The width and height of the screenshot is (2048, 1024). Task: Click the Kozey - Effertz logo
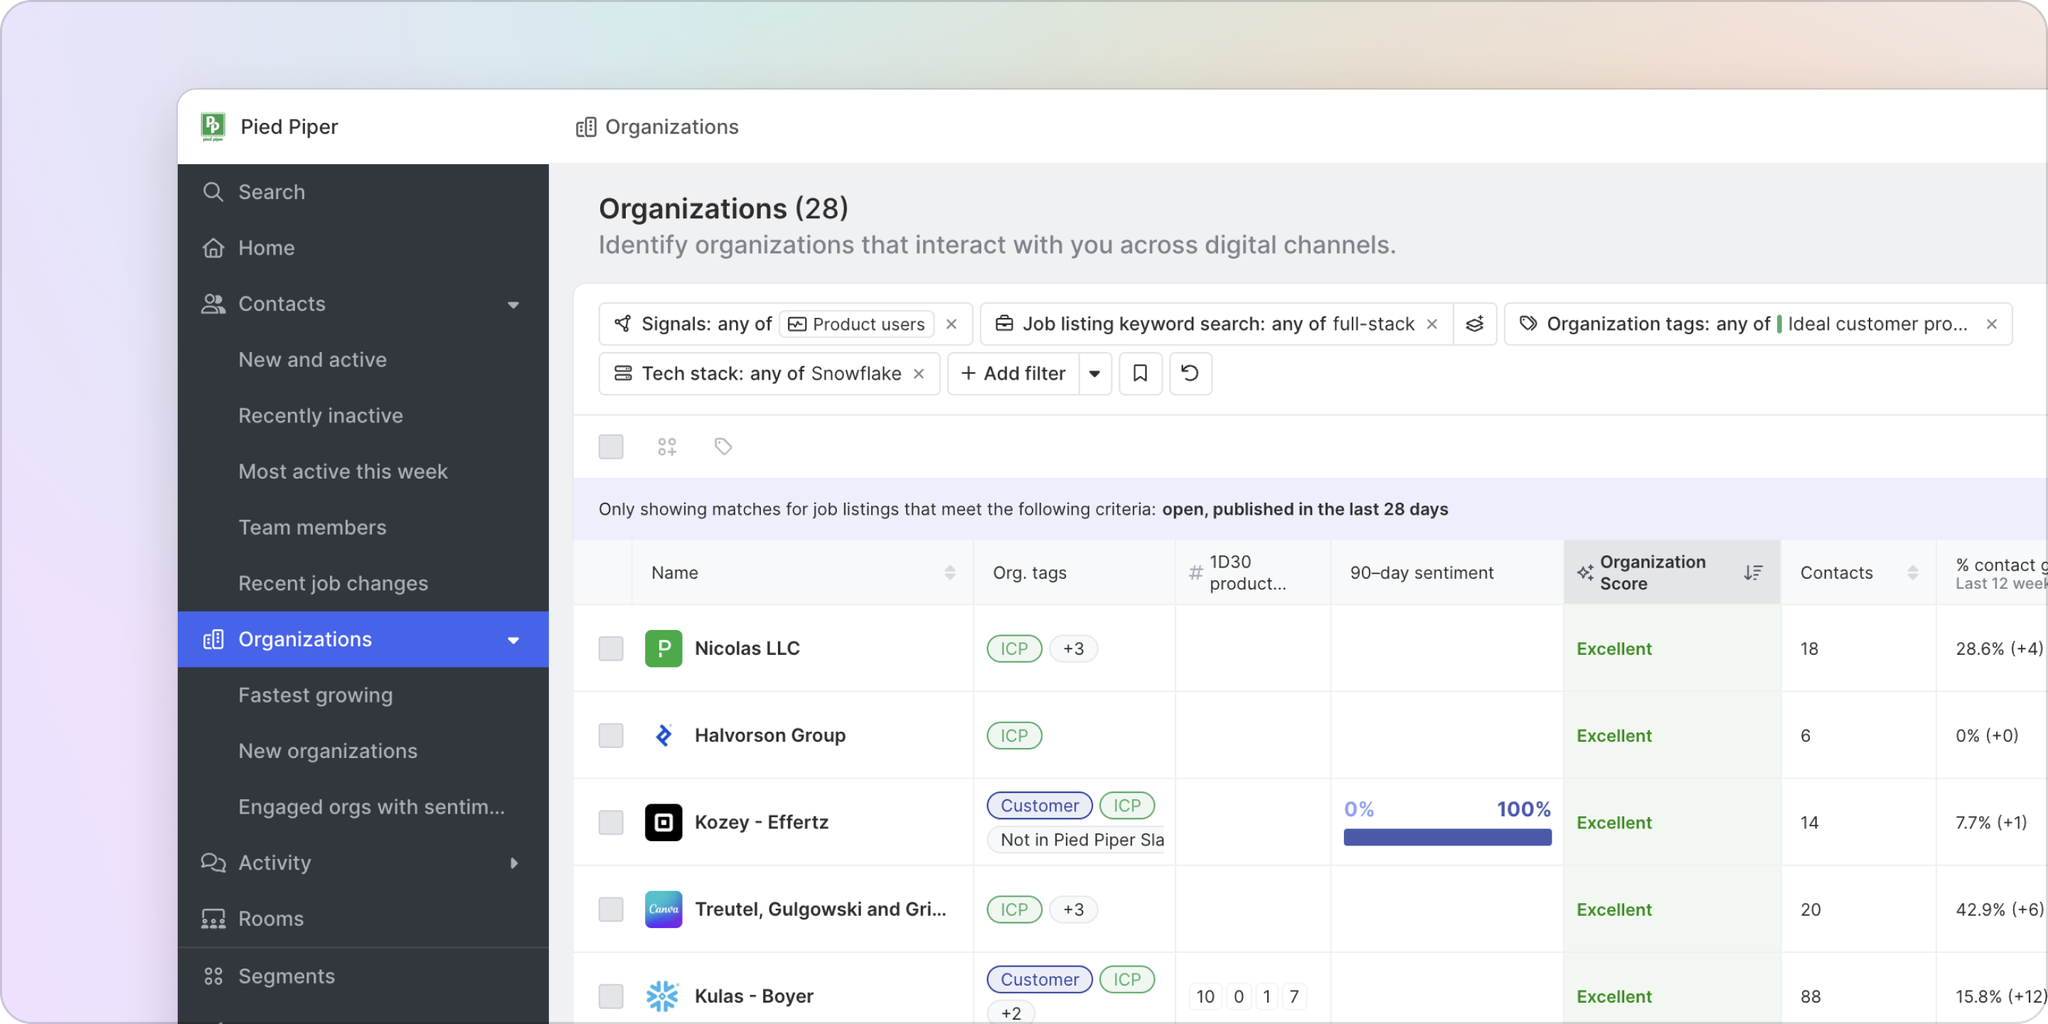664,823
